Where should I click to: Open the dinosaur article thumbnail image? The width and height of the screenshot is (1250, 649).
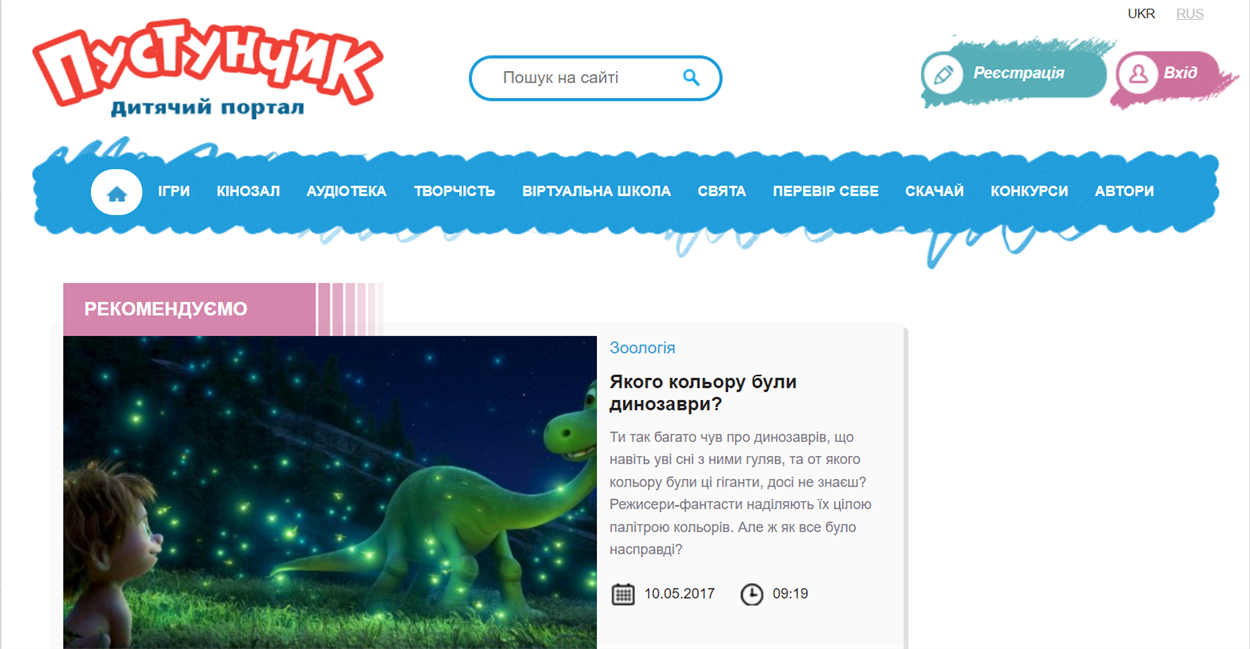coord(330,492)
